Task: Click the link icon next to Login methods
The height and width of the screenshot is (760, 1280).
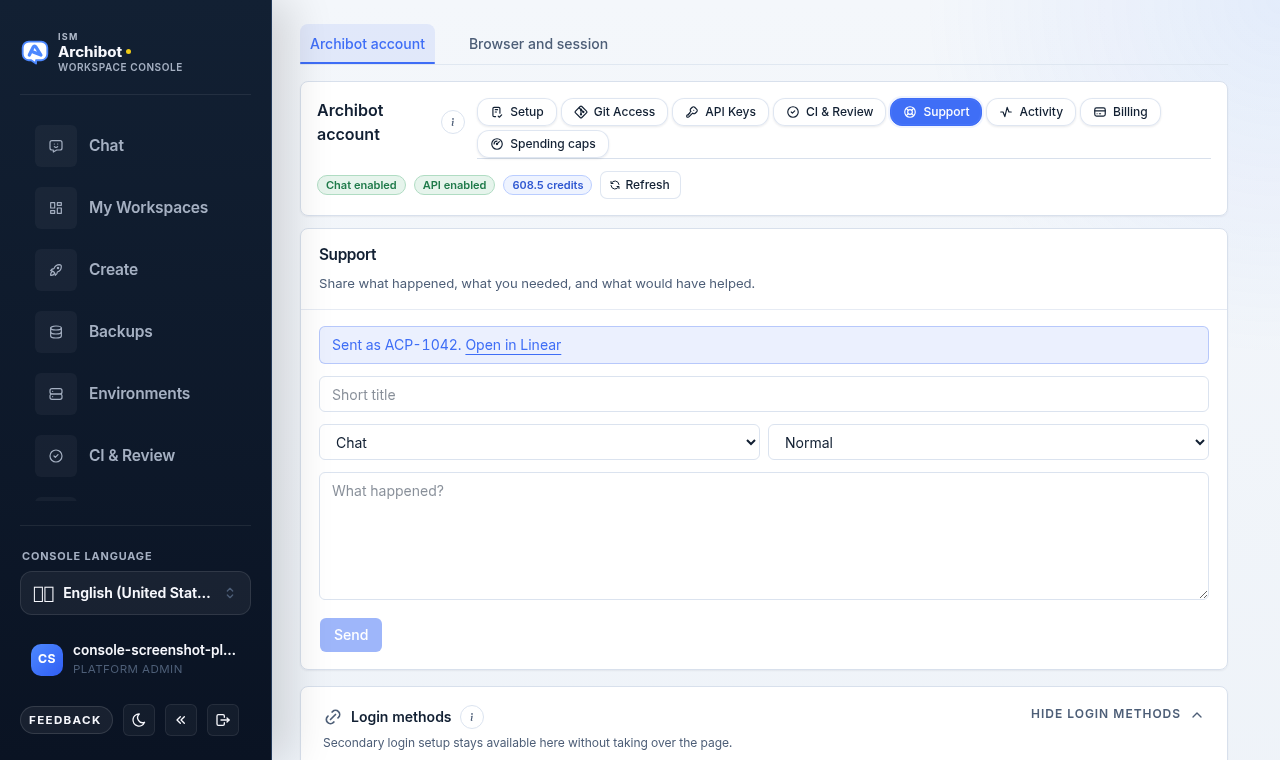Action: coord(333,717)
